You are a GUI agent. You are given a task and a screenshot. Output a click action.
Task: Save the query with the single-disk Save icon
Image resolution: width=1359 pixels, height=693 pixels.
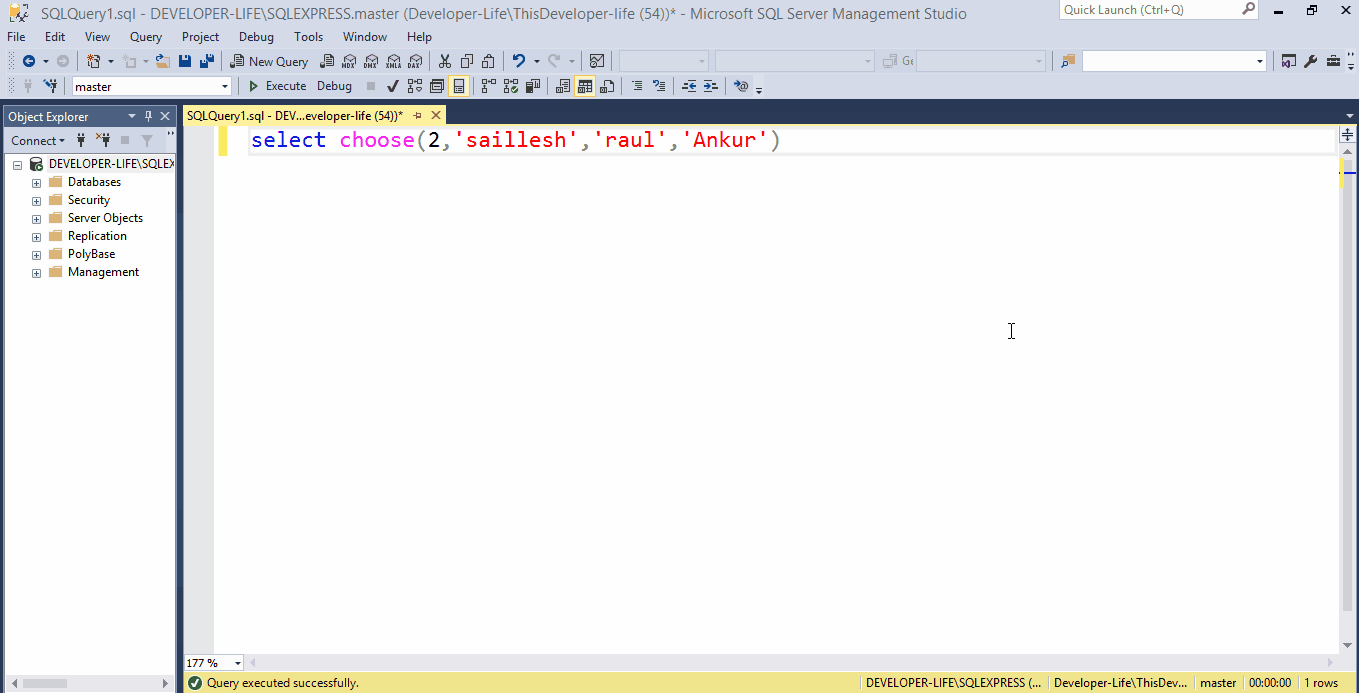[185, 61]
